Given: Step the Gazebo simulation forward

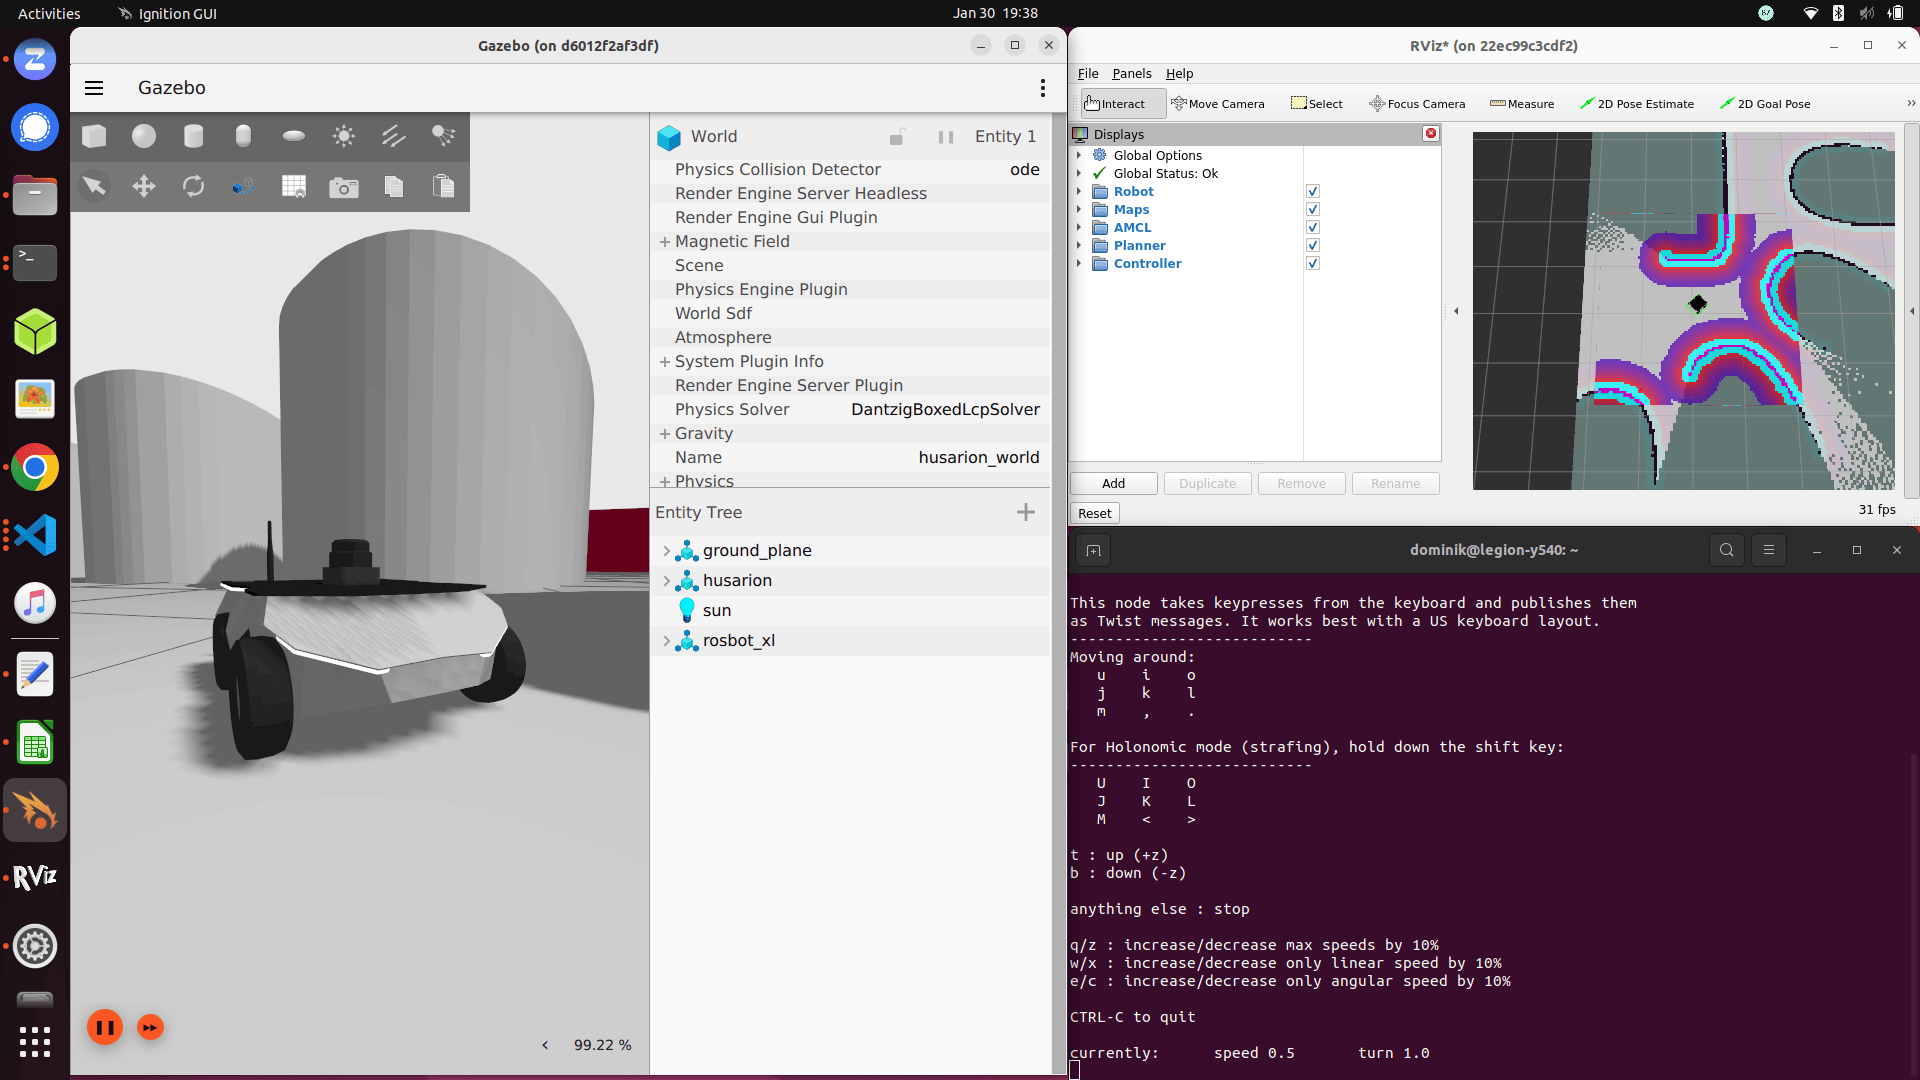Looking at the screenshot, I should point(150,1027).
